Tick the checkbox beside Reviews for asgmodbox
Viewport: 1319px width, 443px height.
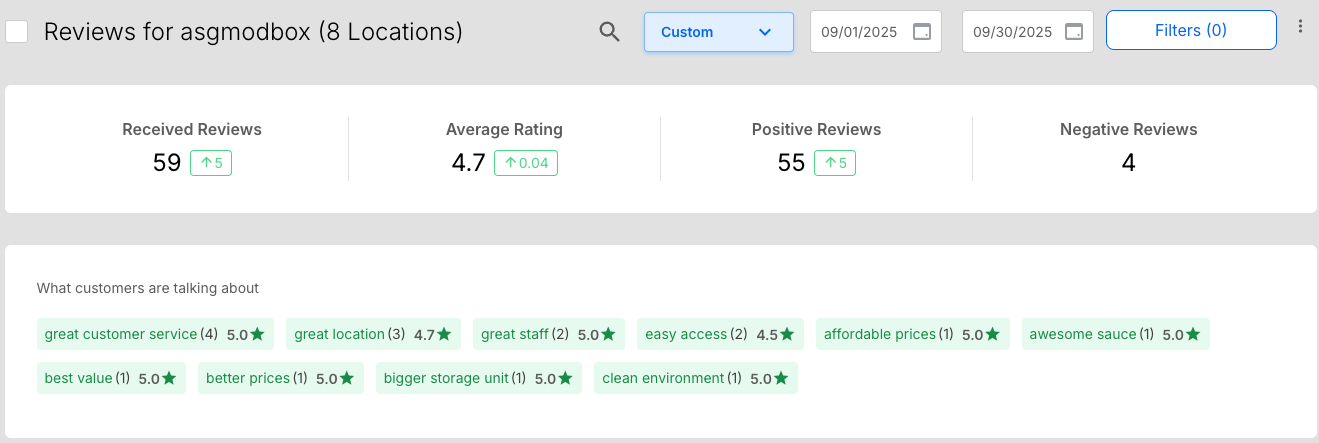[17, 32]
